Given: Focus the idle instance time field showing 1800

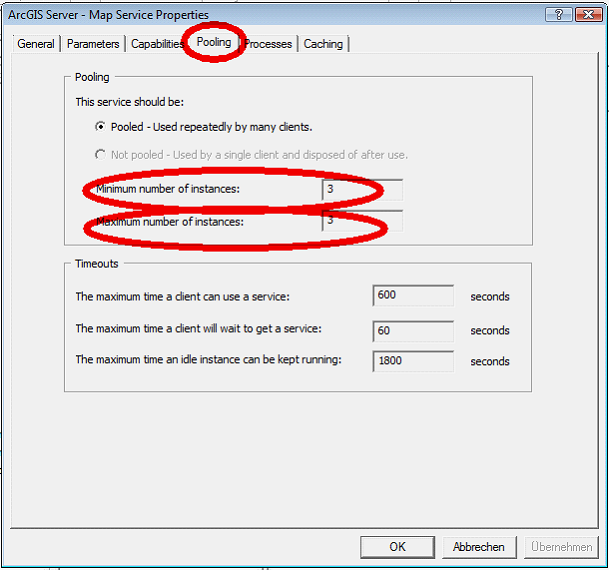Looking at the screenshot, I should click(x=413, y=361).
